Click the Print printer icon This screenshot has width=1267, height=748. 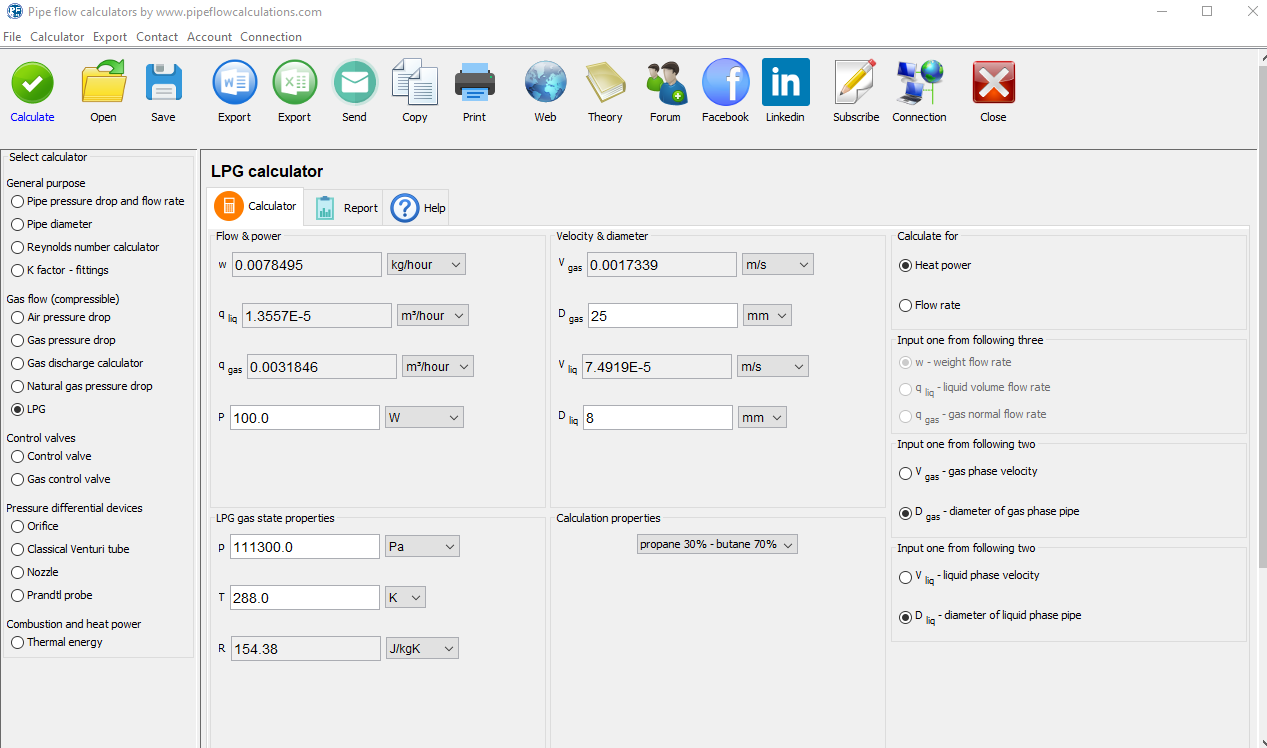474,83
